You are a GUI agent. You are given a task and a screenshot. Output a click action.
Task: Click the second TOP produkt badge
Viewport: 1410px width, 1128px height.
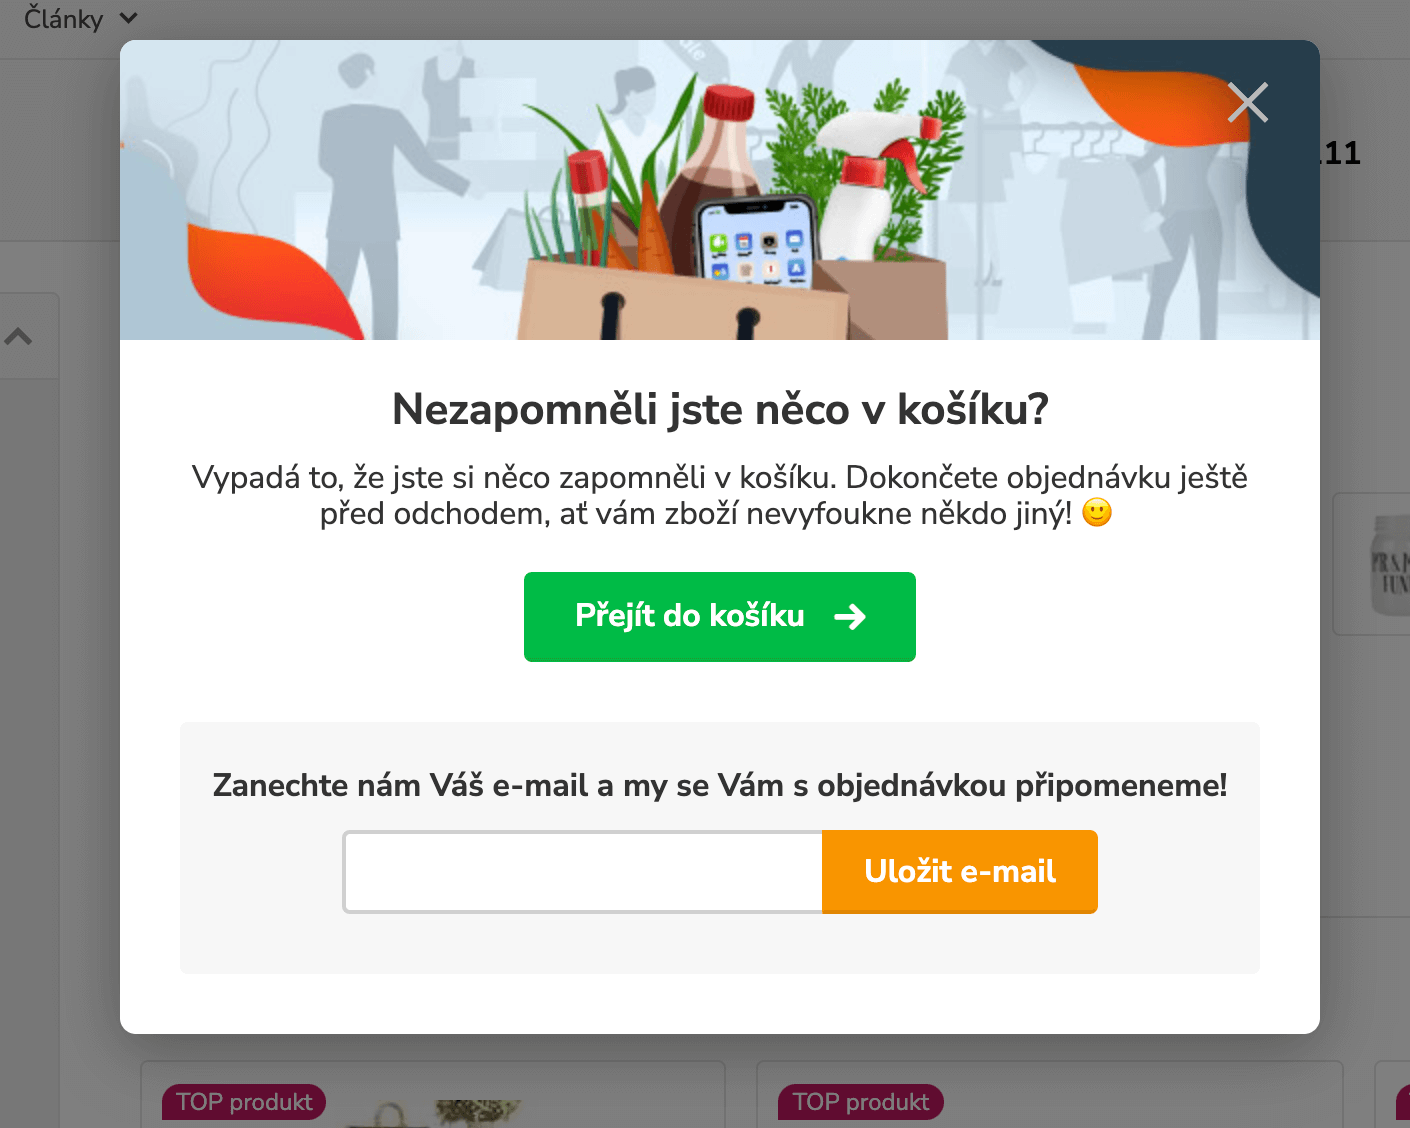tap(861, 1102)
